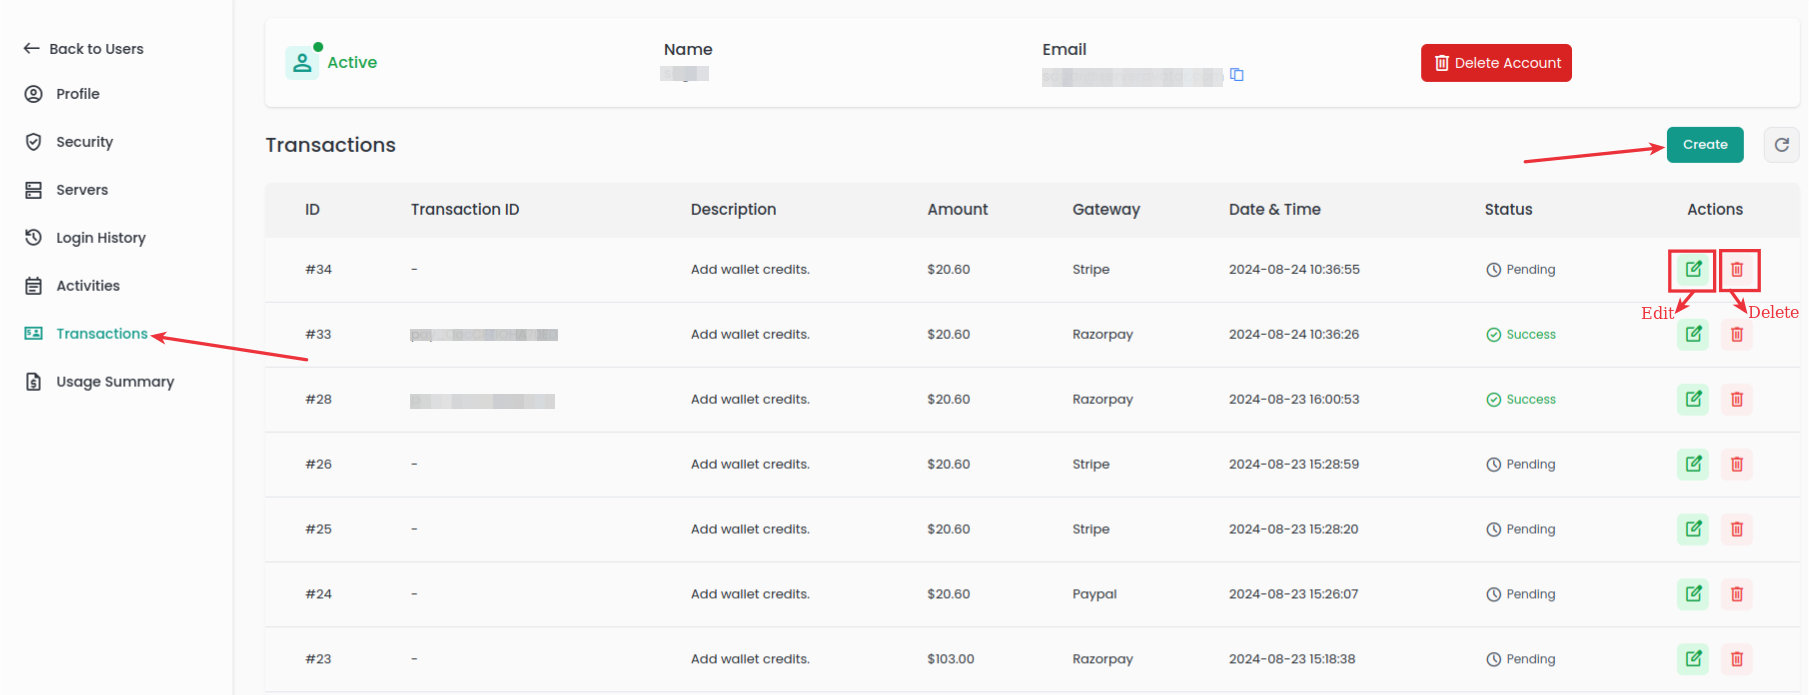The width and height of the screenshot is (1809, 695).
Task: Open the Profile sidebar section
Action: pos(77,94)
